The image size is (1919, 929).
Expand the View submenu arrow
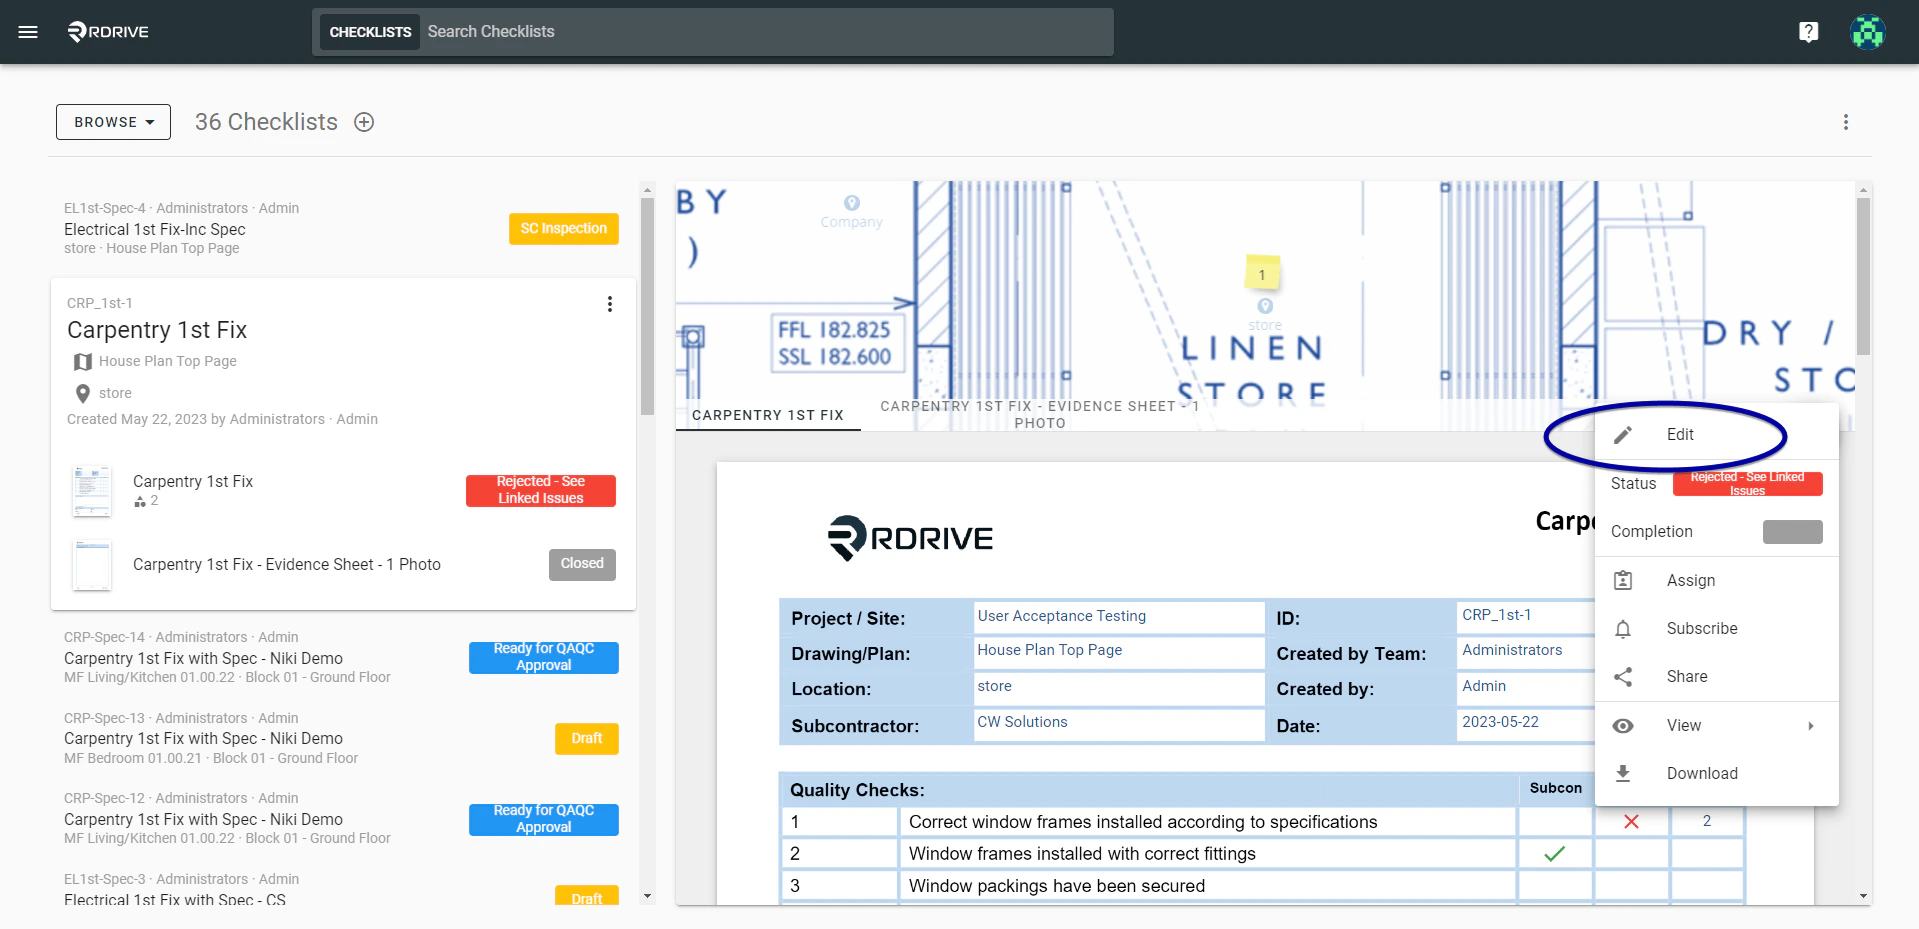(1811, 726)
